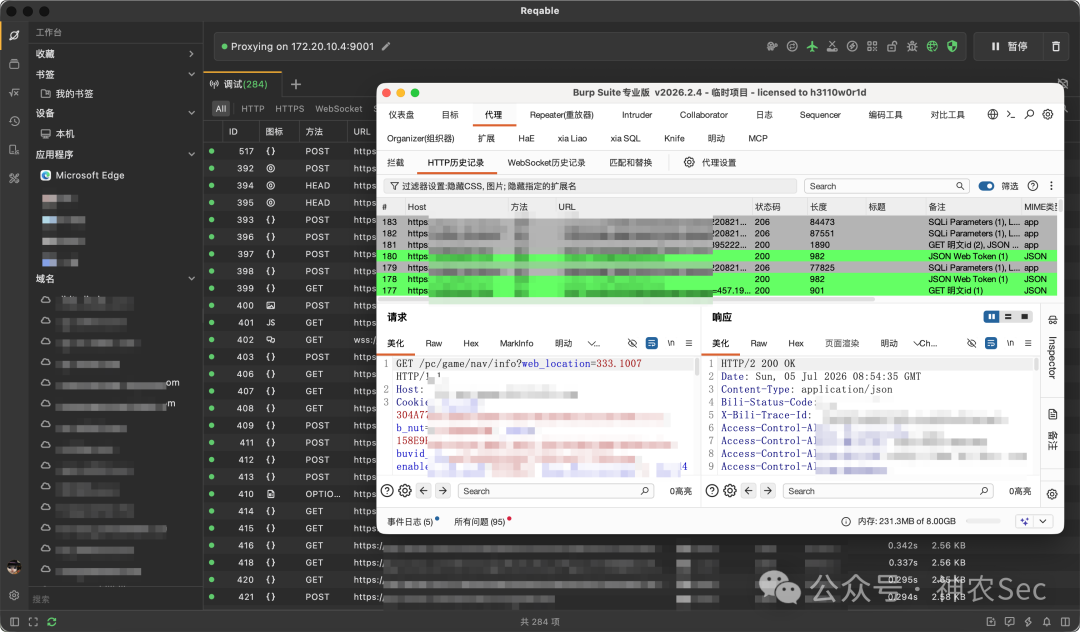The height and width of the screenshot is (632, 1080).
Task: Open 代理设置 proxy settings in Burp
Action: pyautogui.click(x=710, y=162)
